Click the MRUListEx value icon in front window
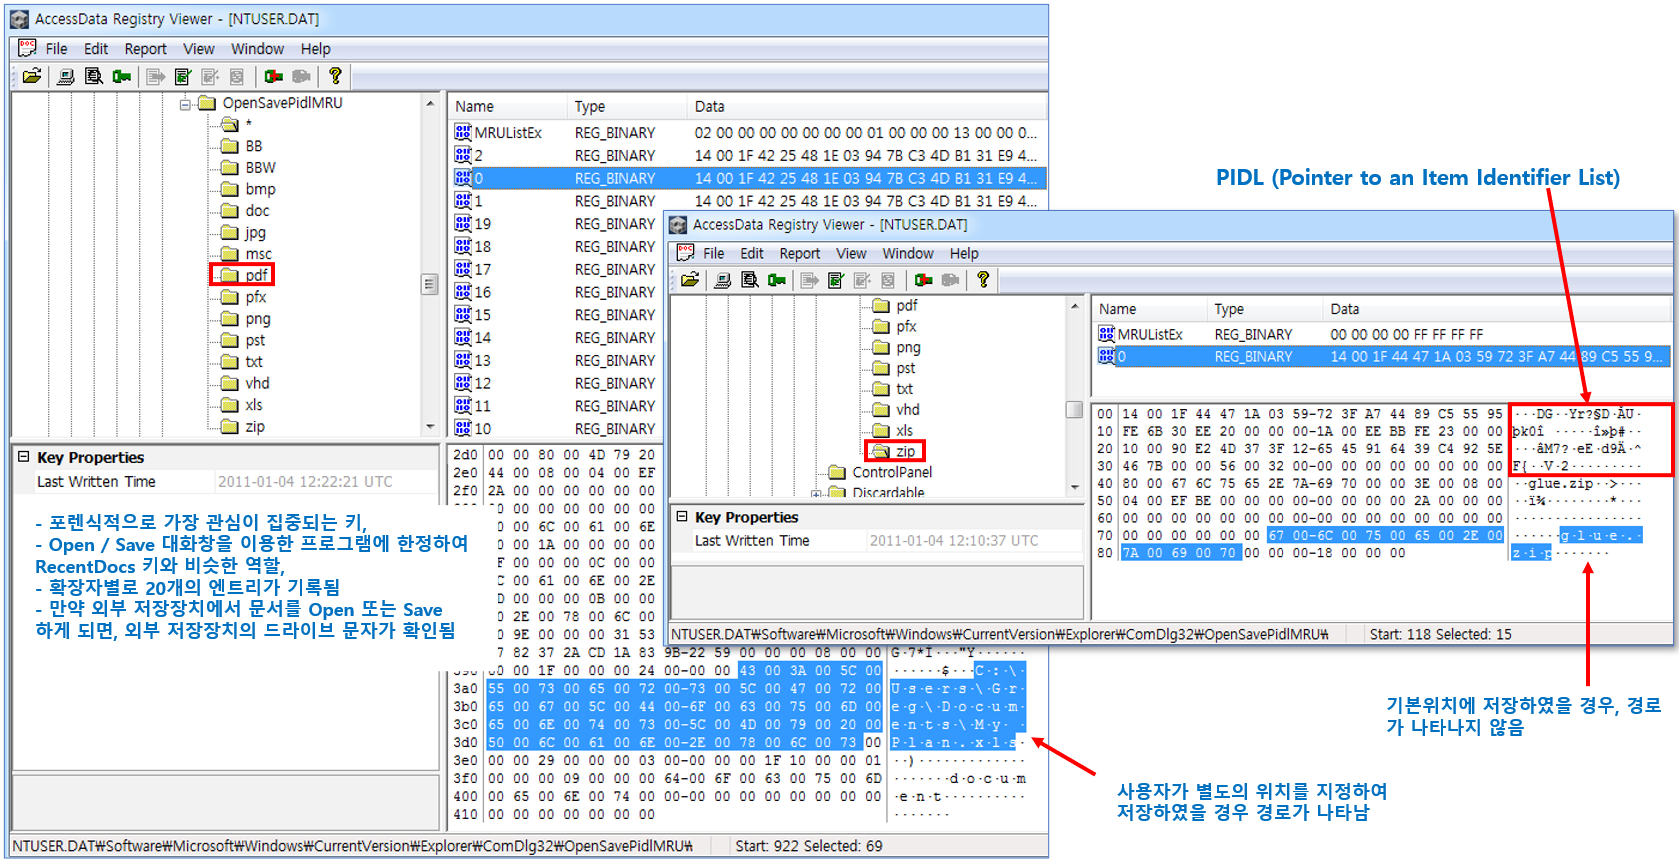The width and height of the screenshot is (1679, 864). 1106,334
